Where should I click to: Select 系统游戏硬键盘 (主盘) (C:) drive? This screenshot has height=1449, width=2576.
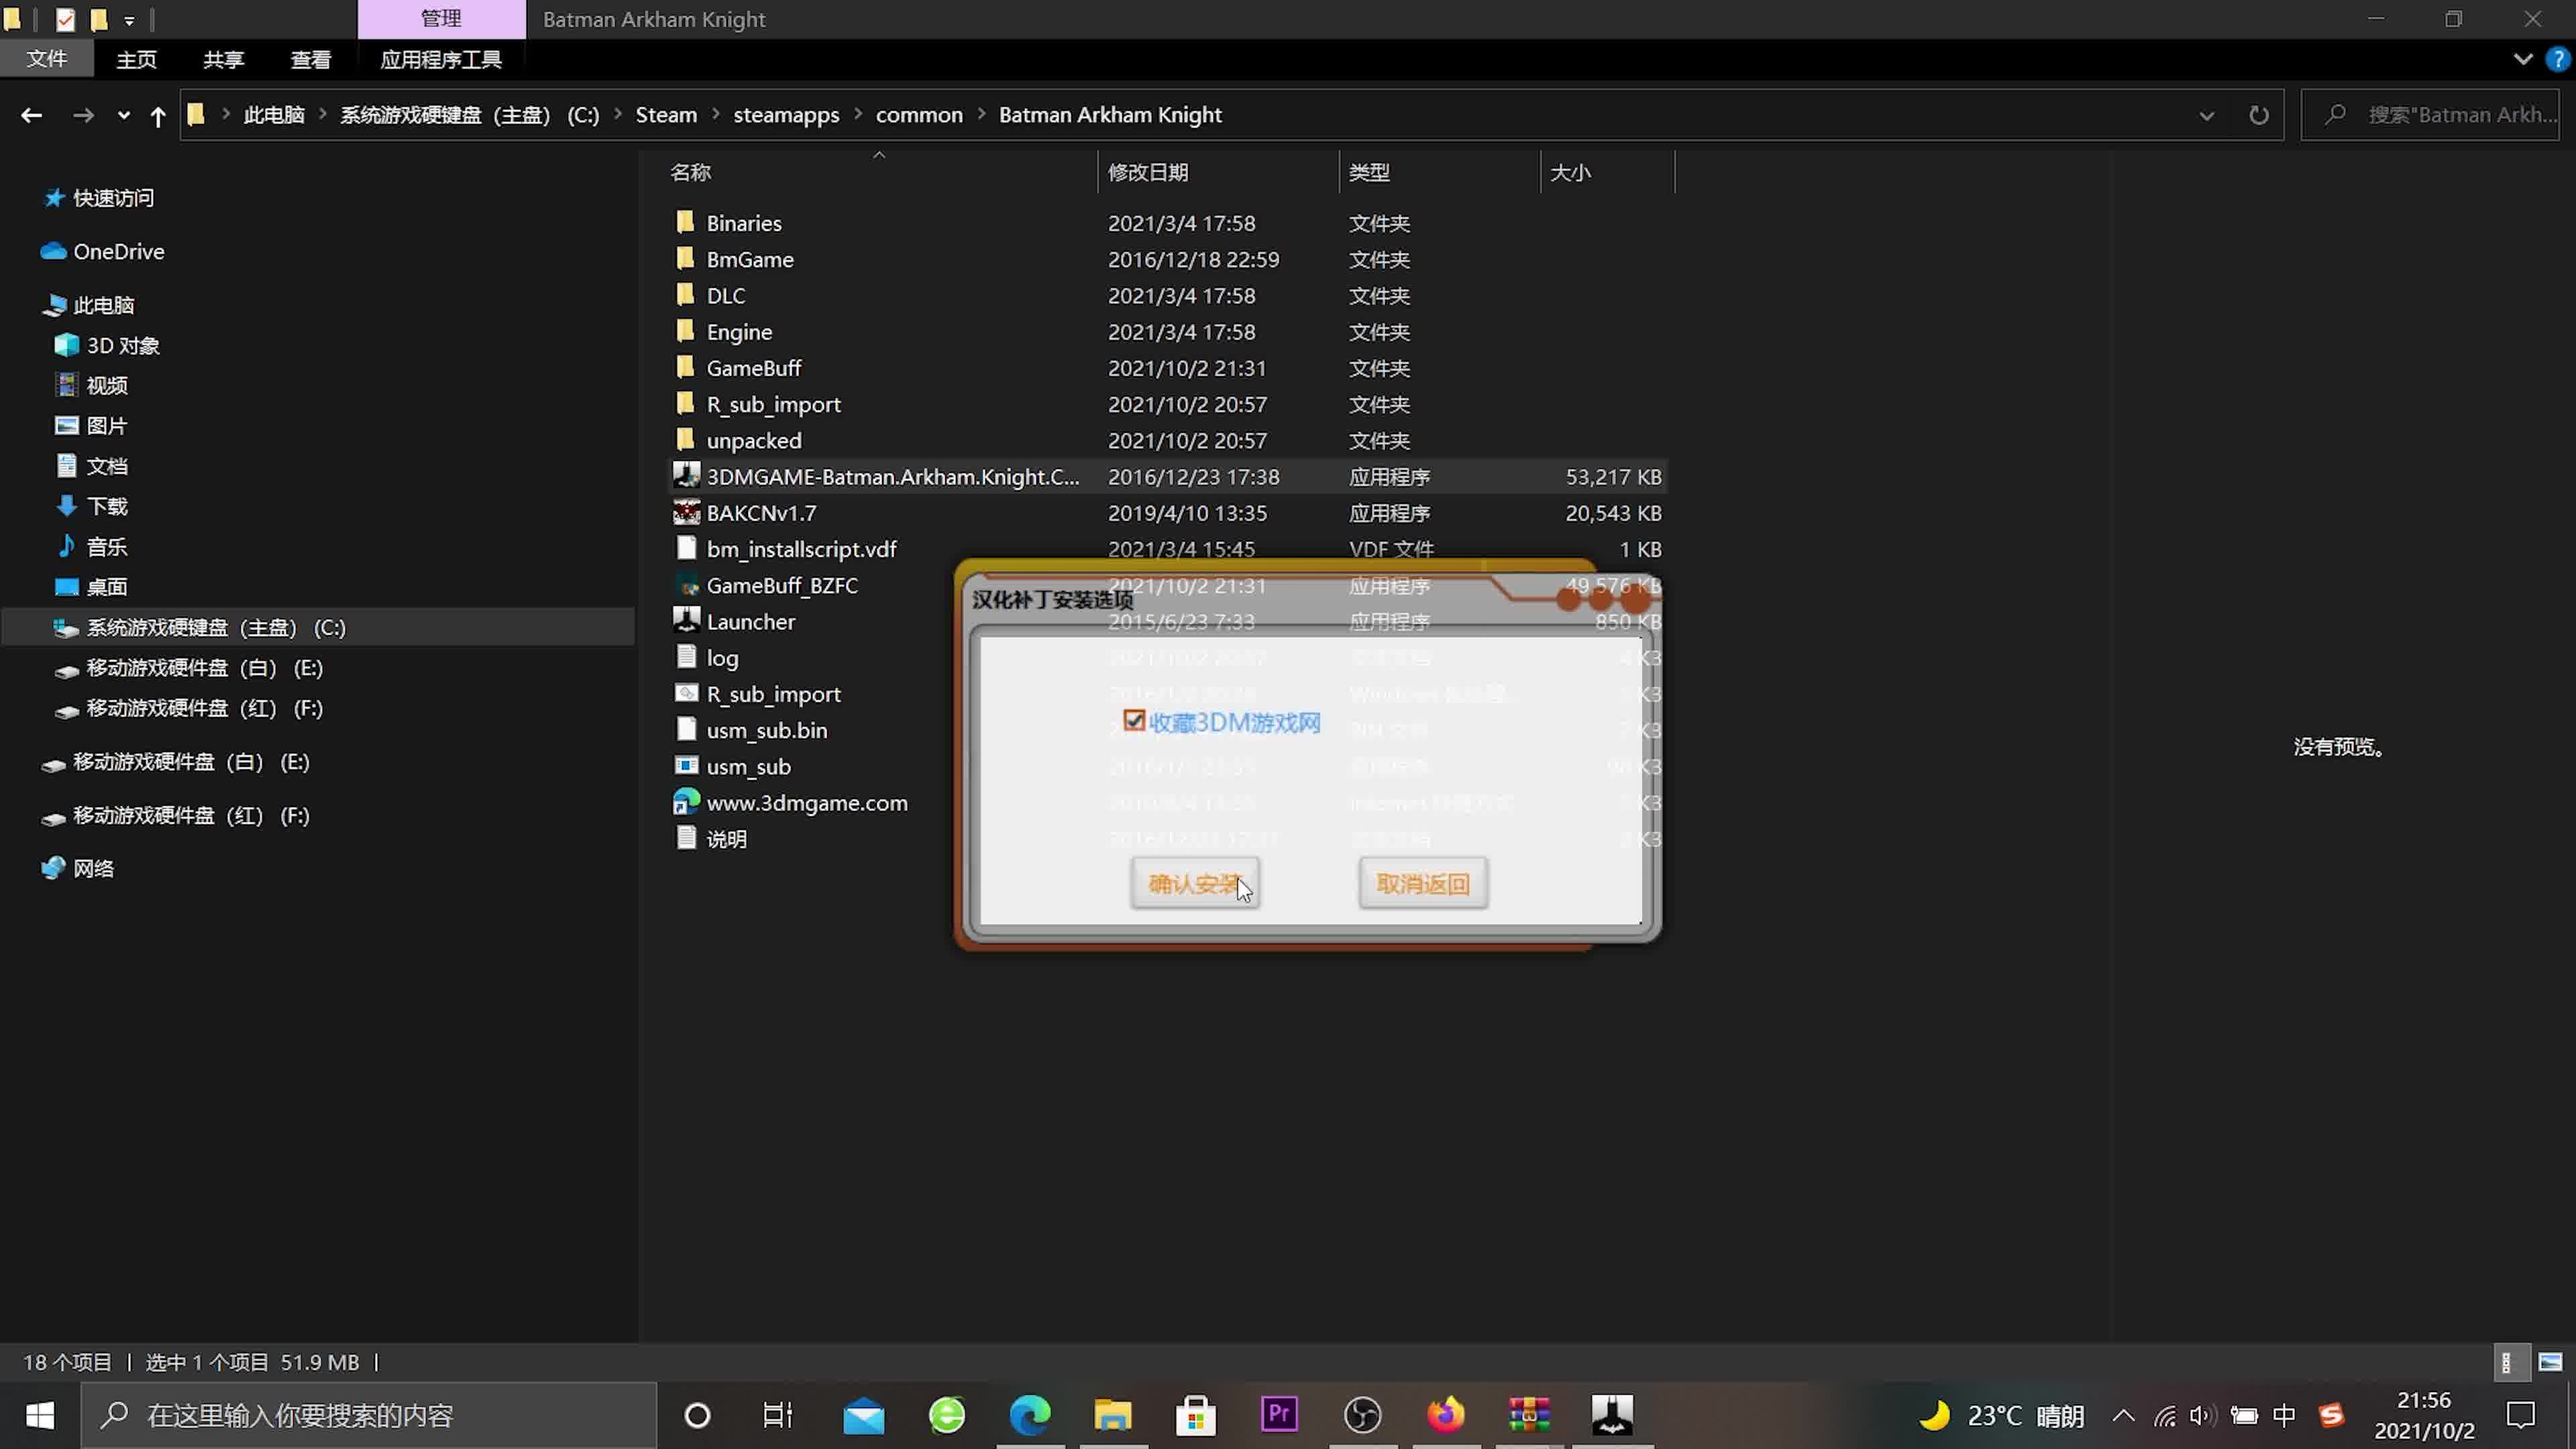click(216, 627)
